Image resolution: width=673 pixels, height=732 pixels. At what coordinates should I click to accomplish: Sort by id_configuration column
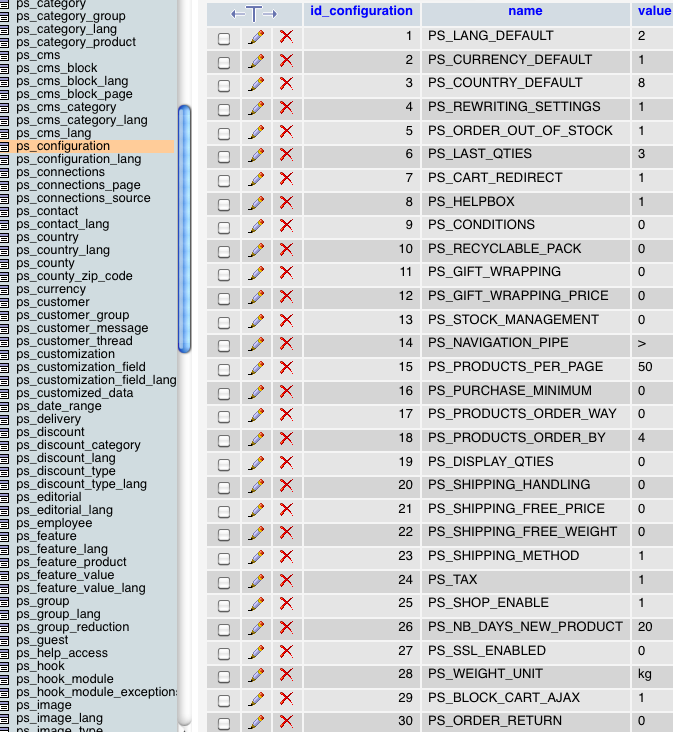coord(361,11)
